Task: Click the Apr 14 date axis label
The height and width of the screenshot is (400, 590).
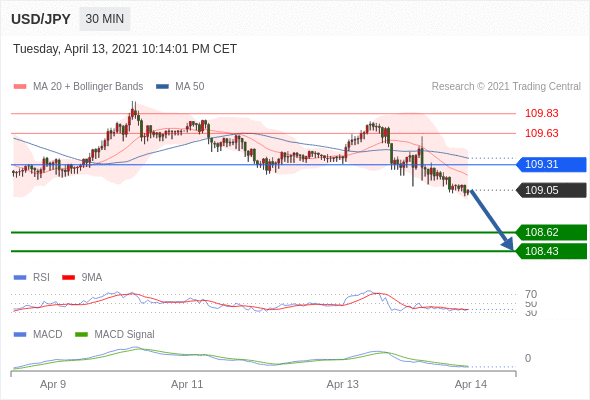Action: [x=471, y=385]
